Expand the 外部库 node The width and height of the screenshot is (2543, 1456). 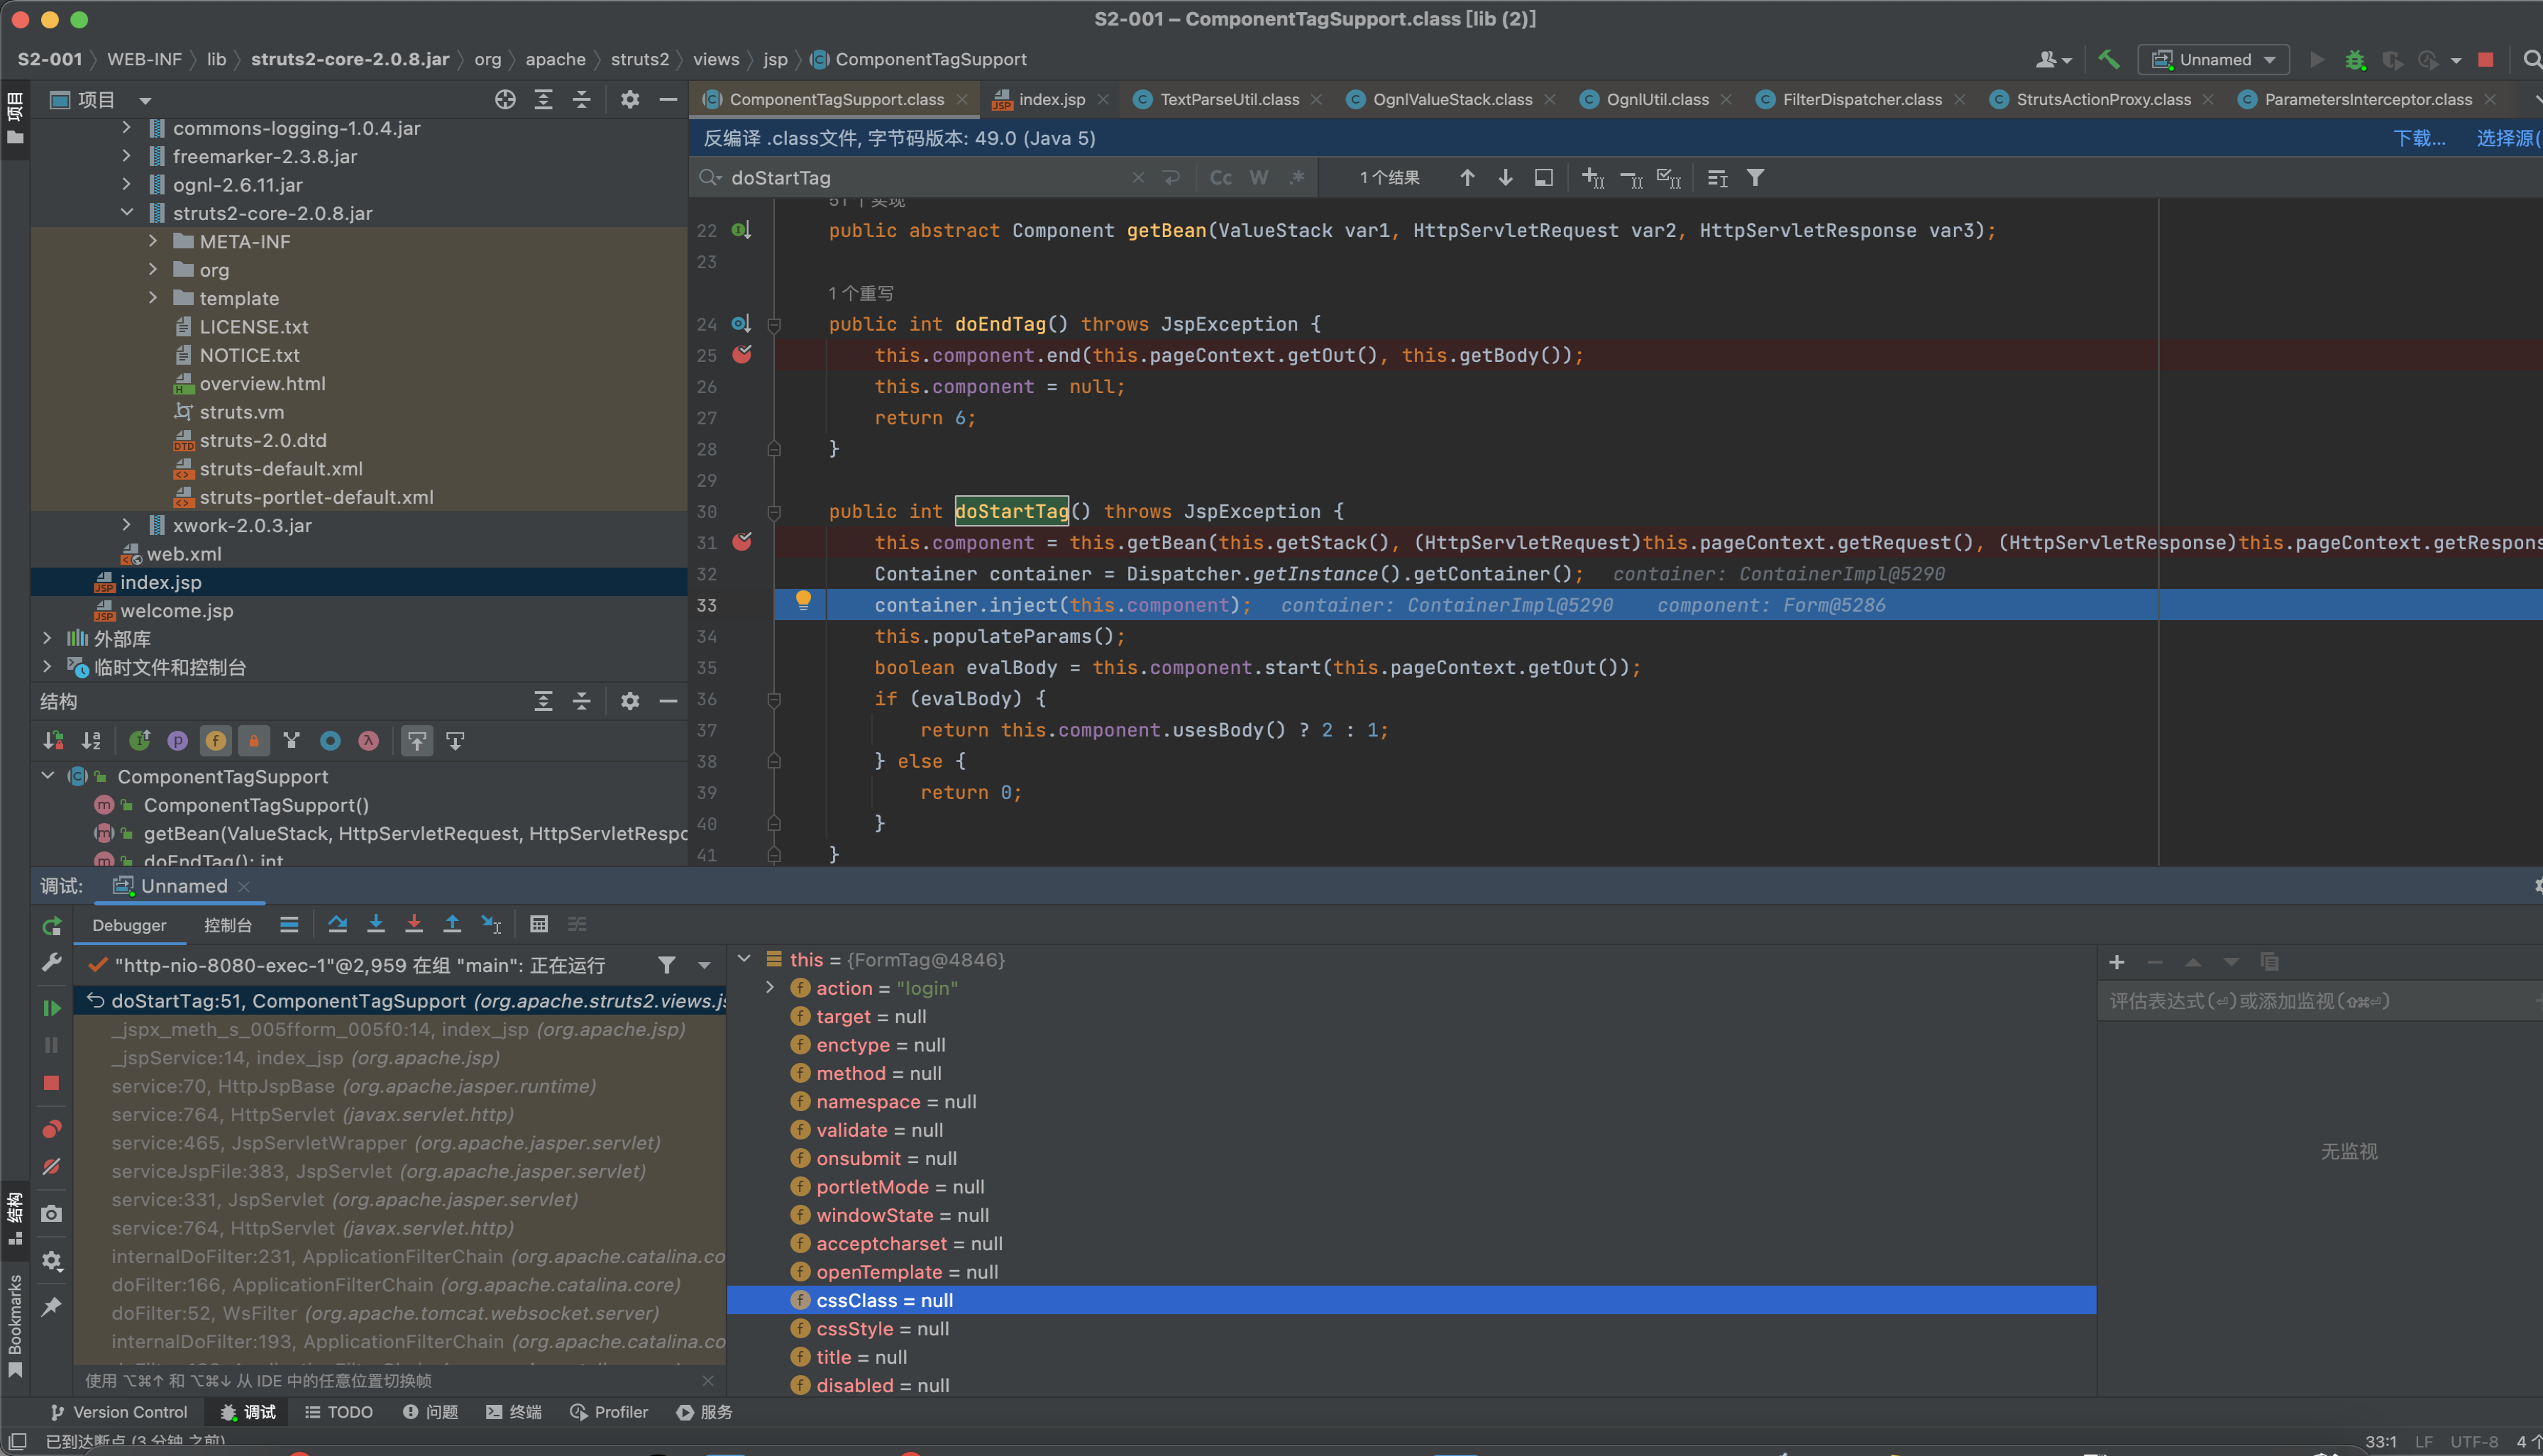point(47,638)
